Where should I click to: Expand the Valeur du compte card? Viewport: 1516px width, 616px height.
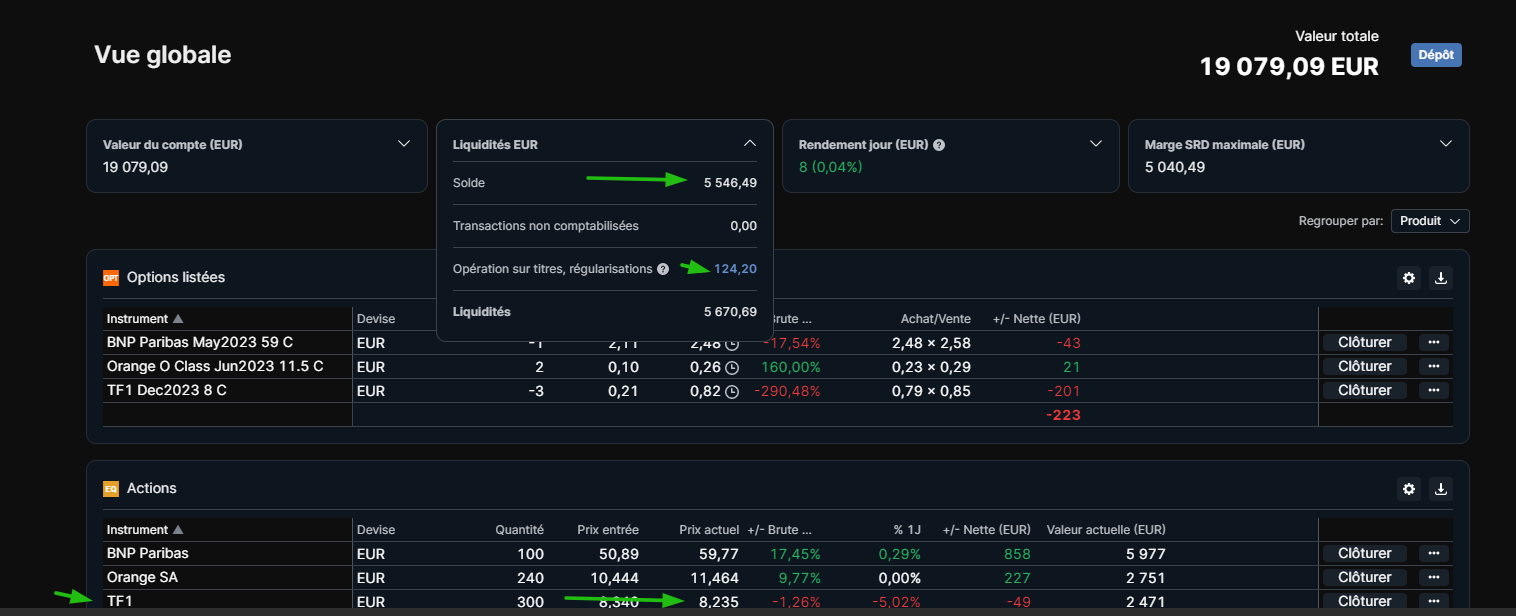[x=404, y=144]
